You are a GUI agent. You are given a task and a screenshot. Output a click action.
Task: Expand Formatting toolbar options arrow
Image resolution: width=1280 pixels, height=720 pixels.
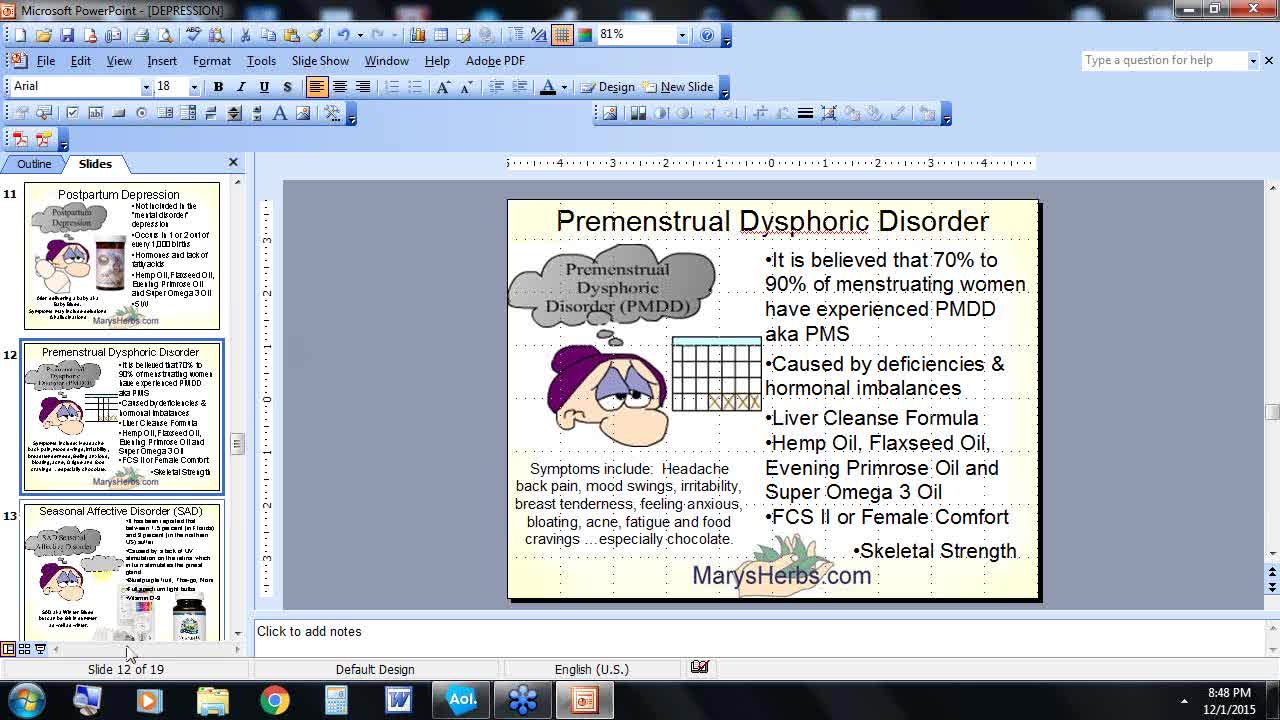pos(726,88)
